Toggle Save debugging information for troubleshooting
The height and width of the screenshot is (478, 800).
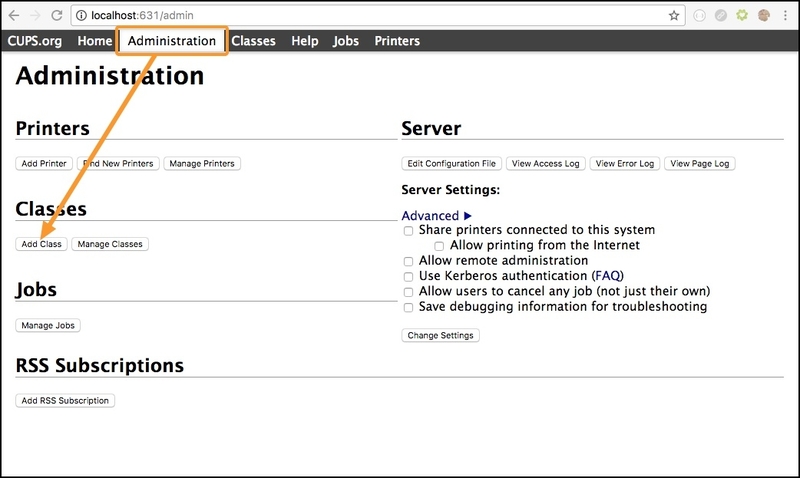click(x=408, y=307)
